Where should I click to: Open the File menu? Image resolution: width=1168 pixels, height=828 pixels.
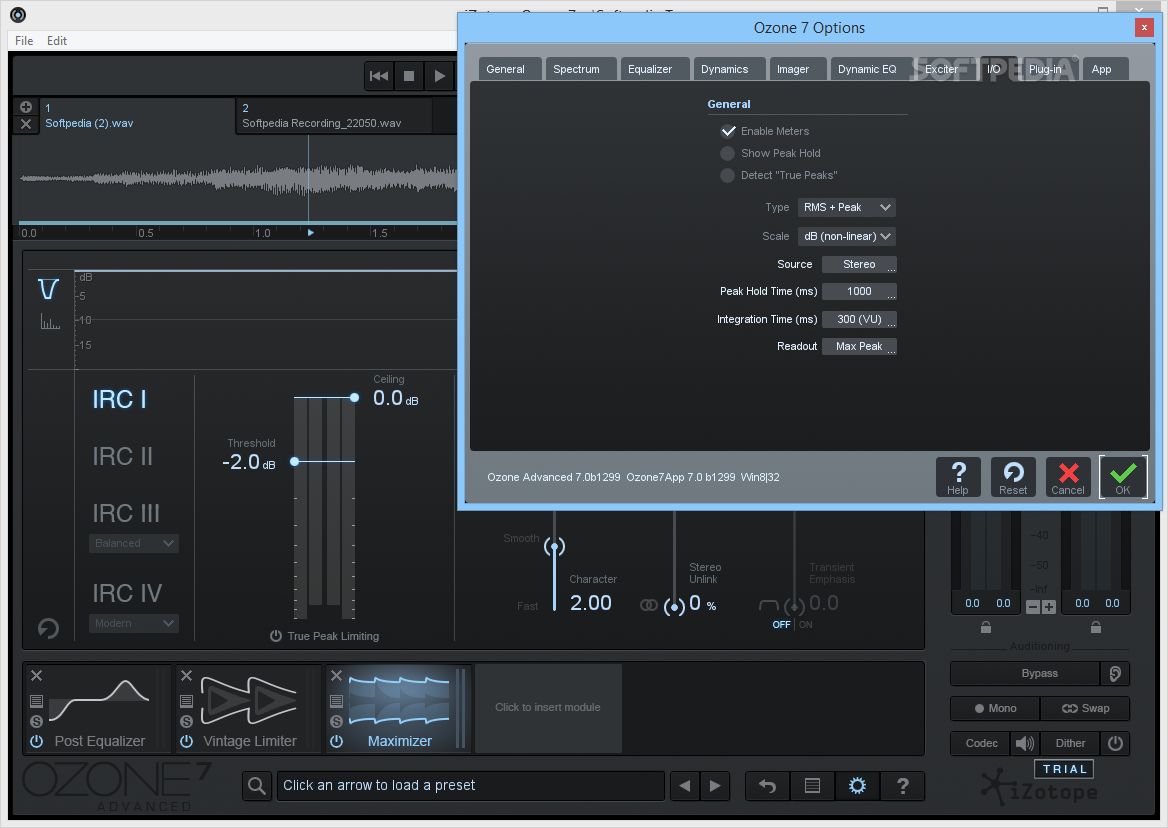[x=24, y=41]
